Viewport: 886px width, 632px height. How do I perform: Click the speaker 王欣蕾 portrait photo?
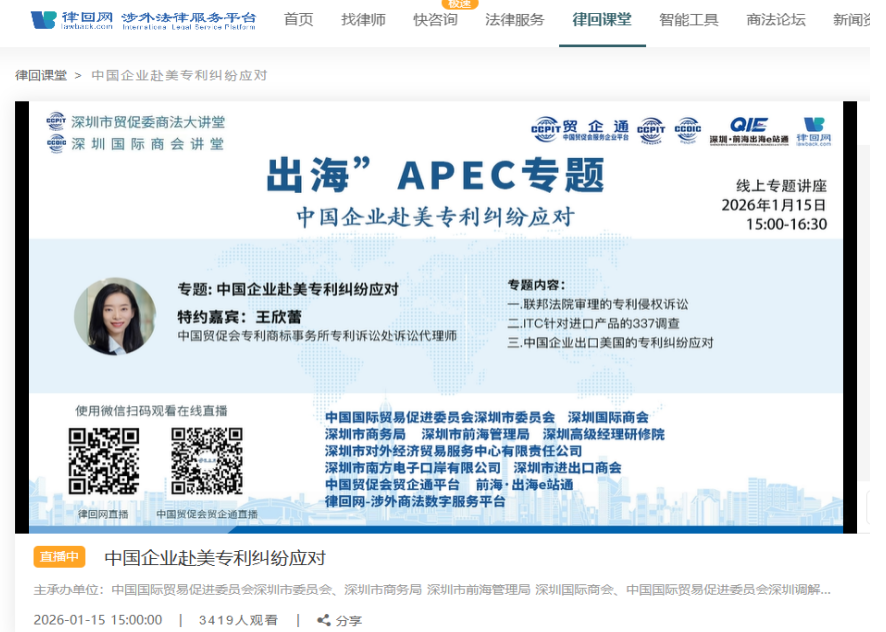[114, 315]
